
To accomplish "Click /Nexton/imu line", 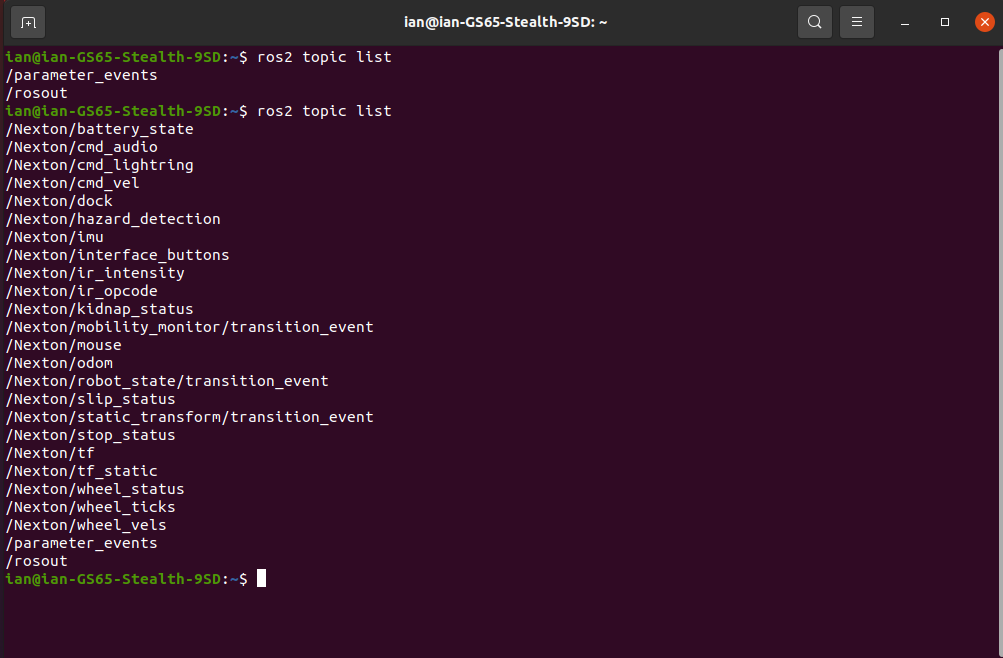I will (55, 237).
